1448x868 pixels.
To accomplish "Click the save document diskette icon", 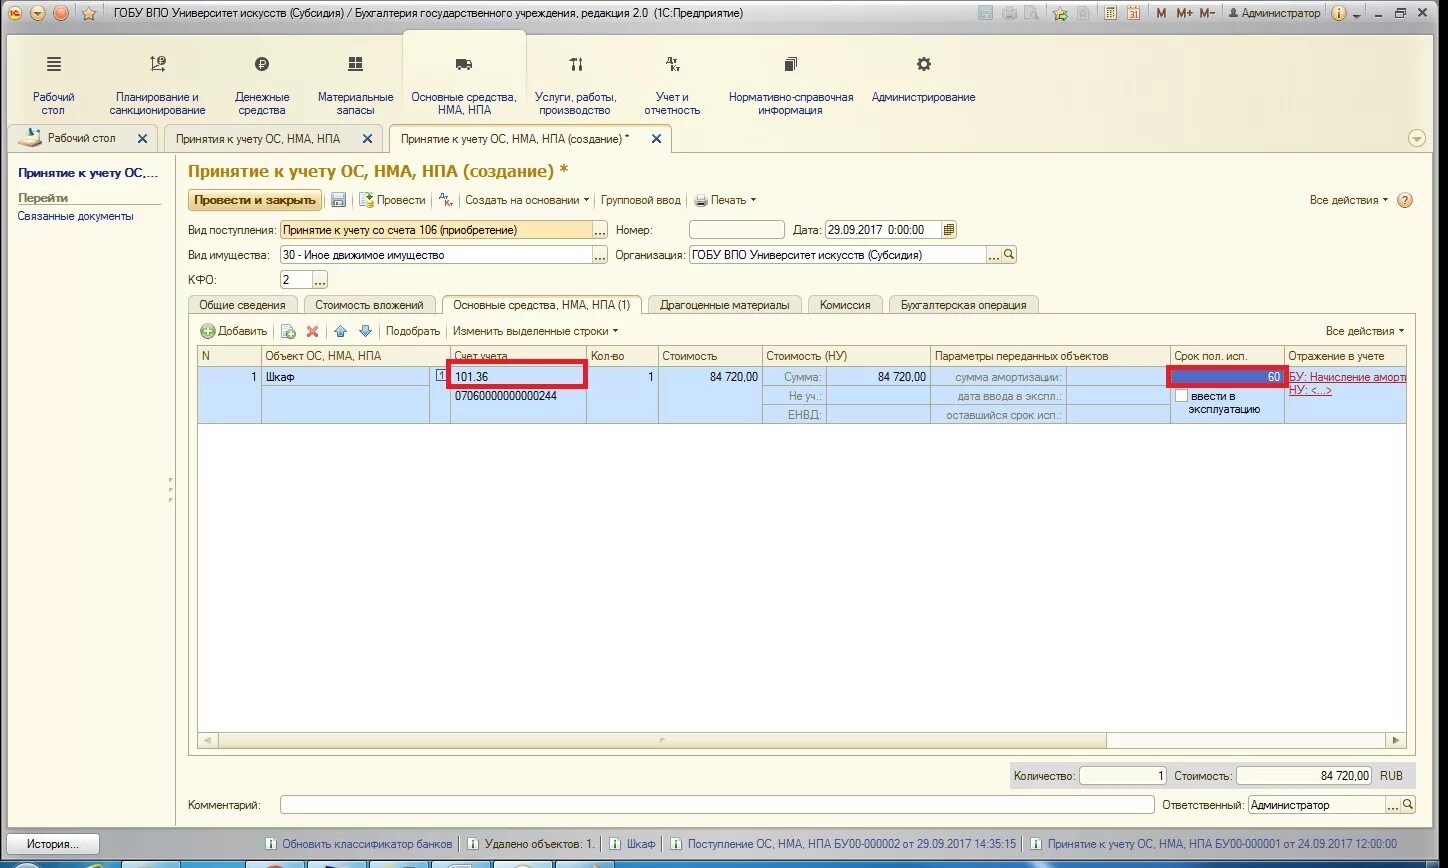I will (338, 200).
